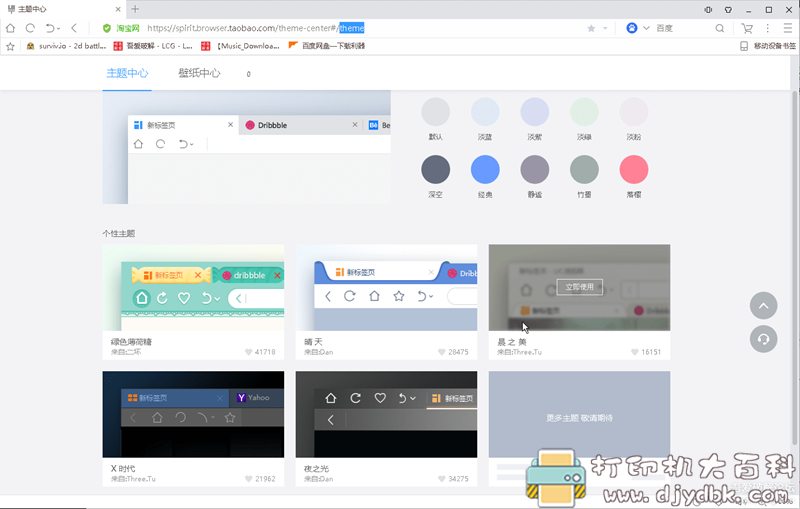This screenshot has width=800, height=509.
Task: Like 晴天 theme via heart 28475
Action: [x=441, y=352]
